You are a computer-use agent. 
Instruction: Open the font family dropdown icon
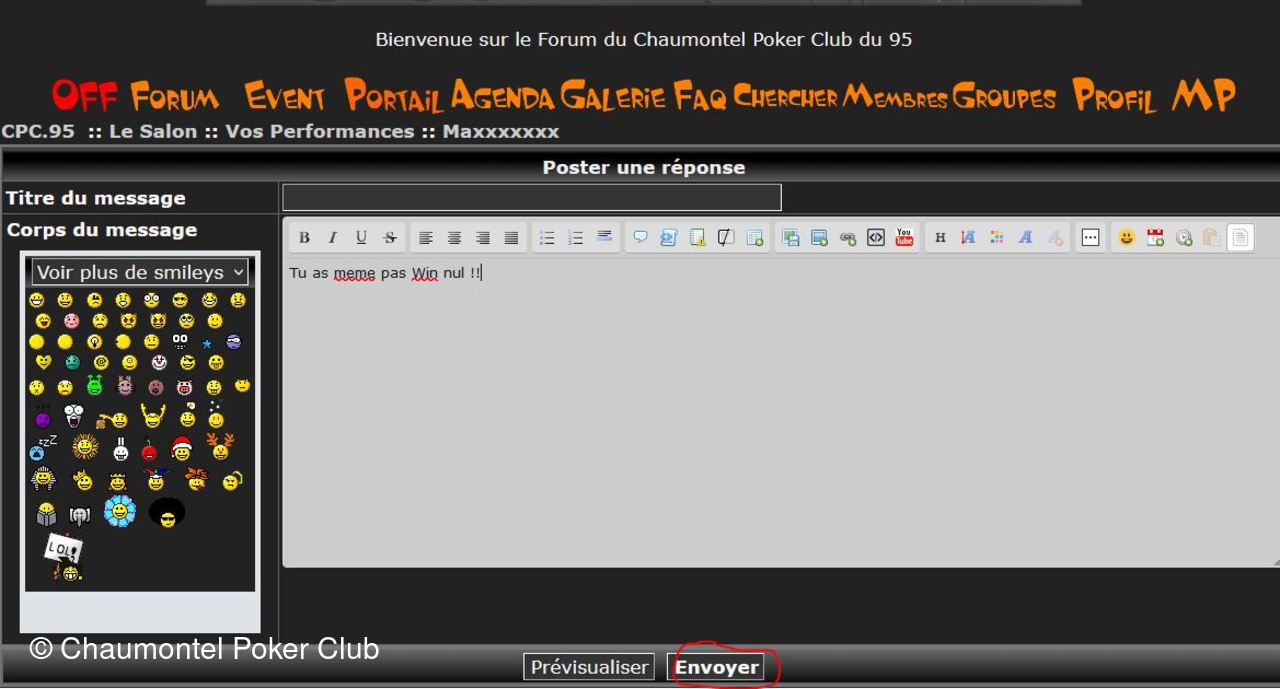[x=1025, y=238]
